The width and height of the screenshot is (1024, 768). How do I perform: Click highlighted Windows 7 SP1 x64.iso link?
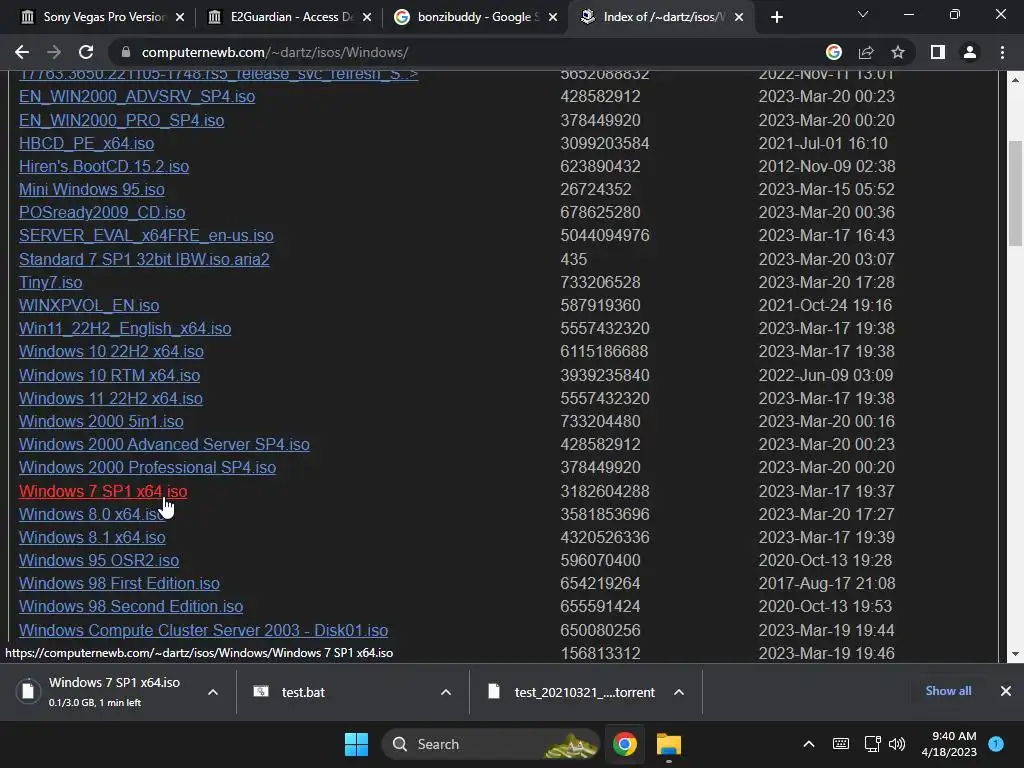coord(103,491)
